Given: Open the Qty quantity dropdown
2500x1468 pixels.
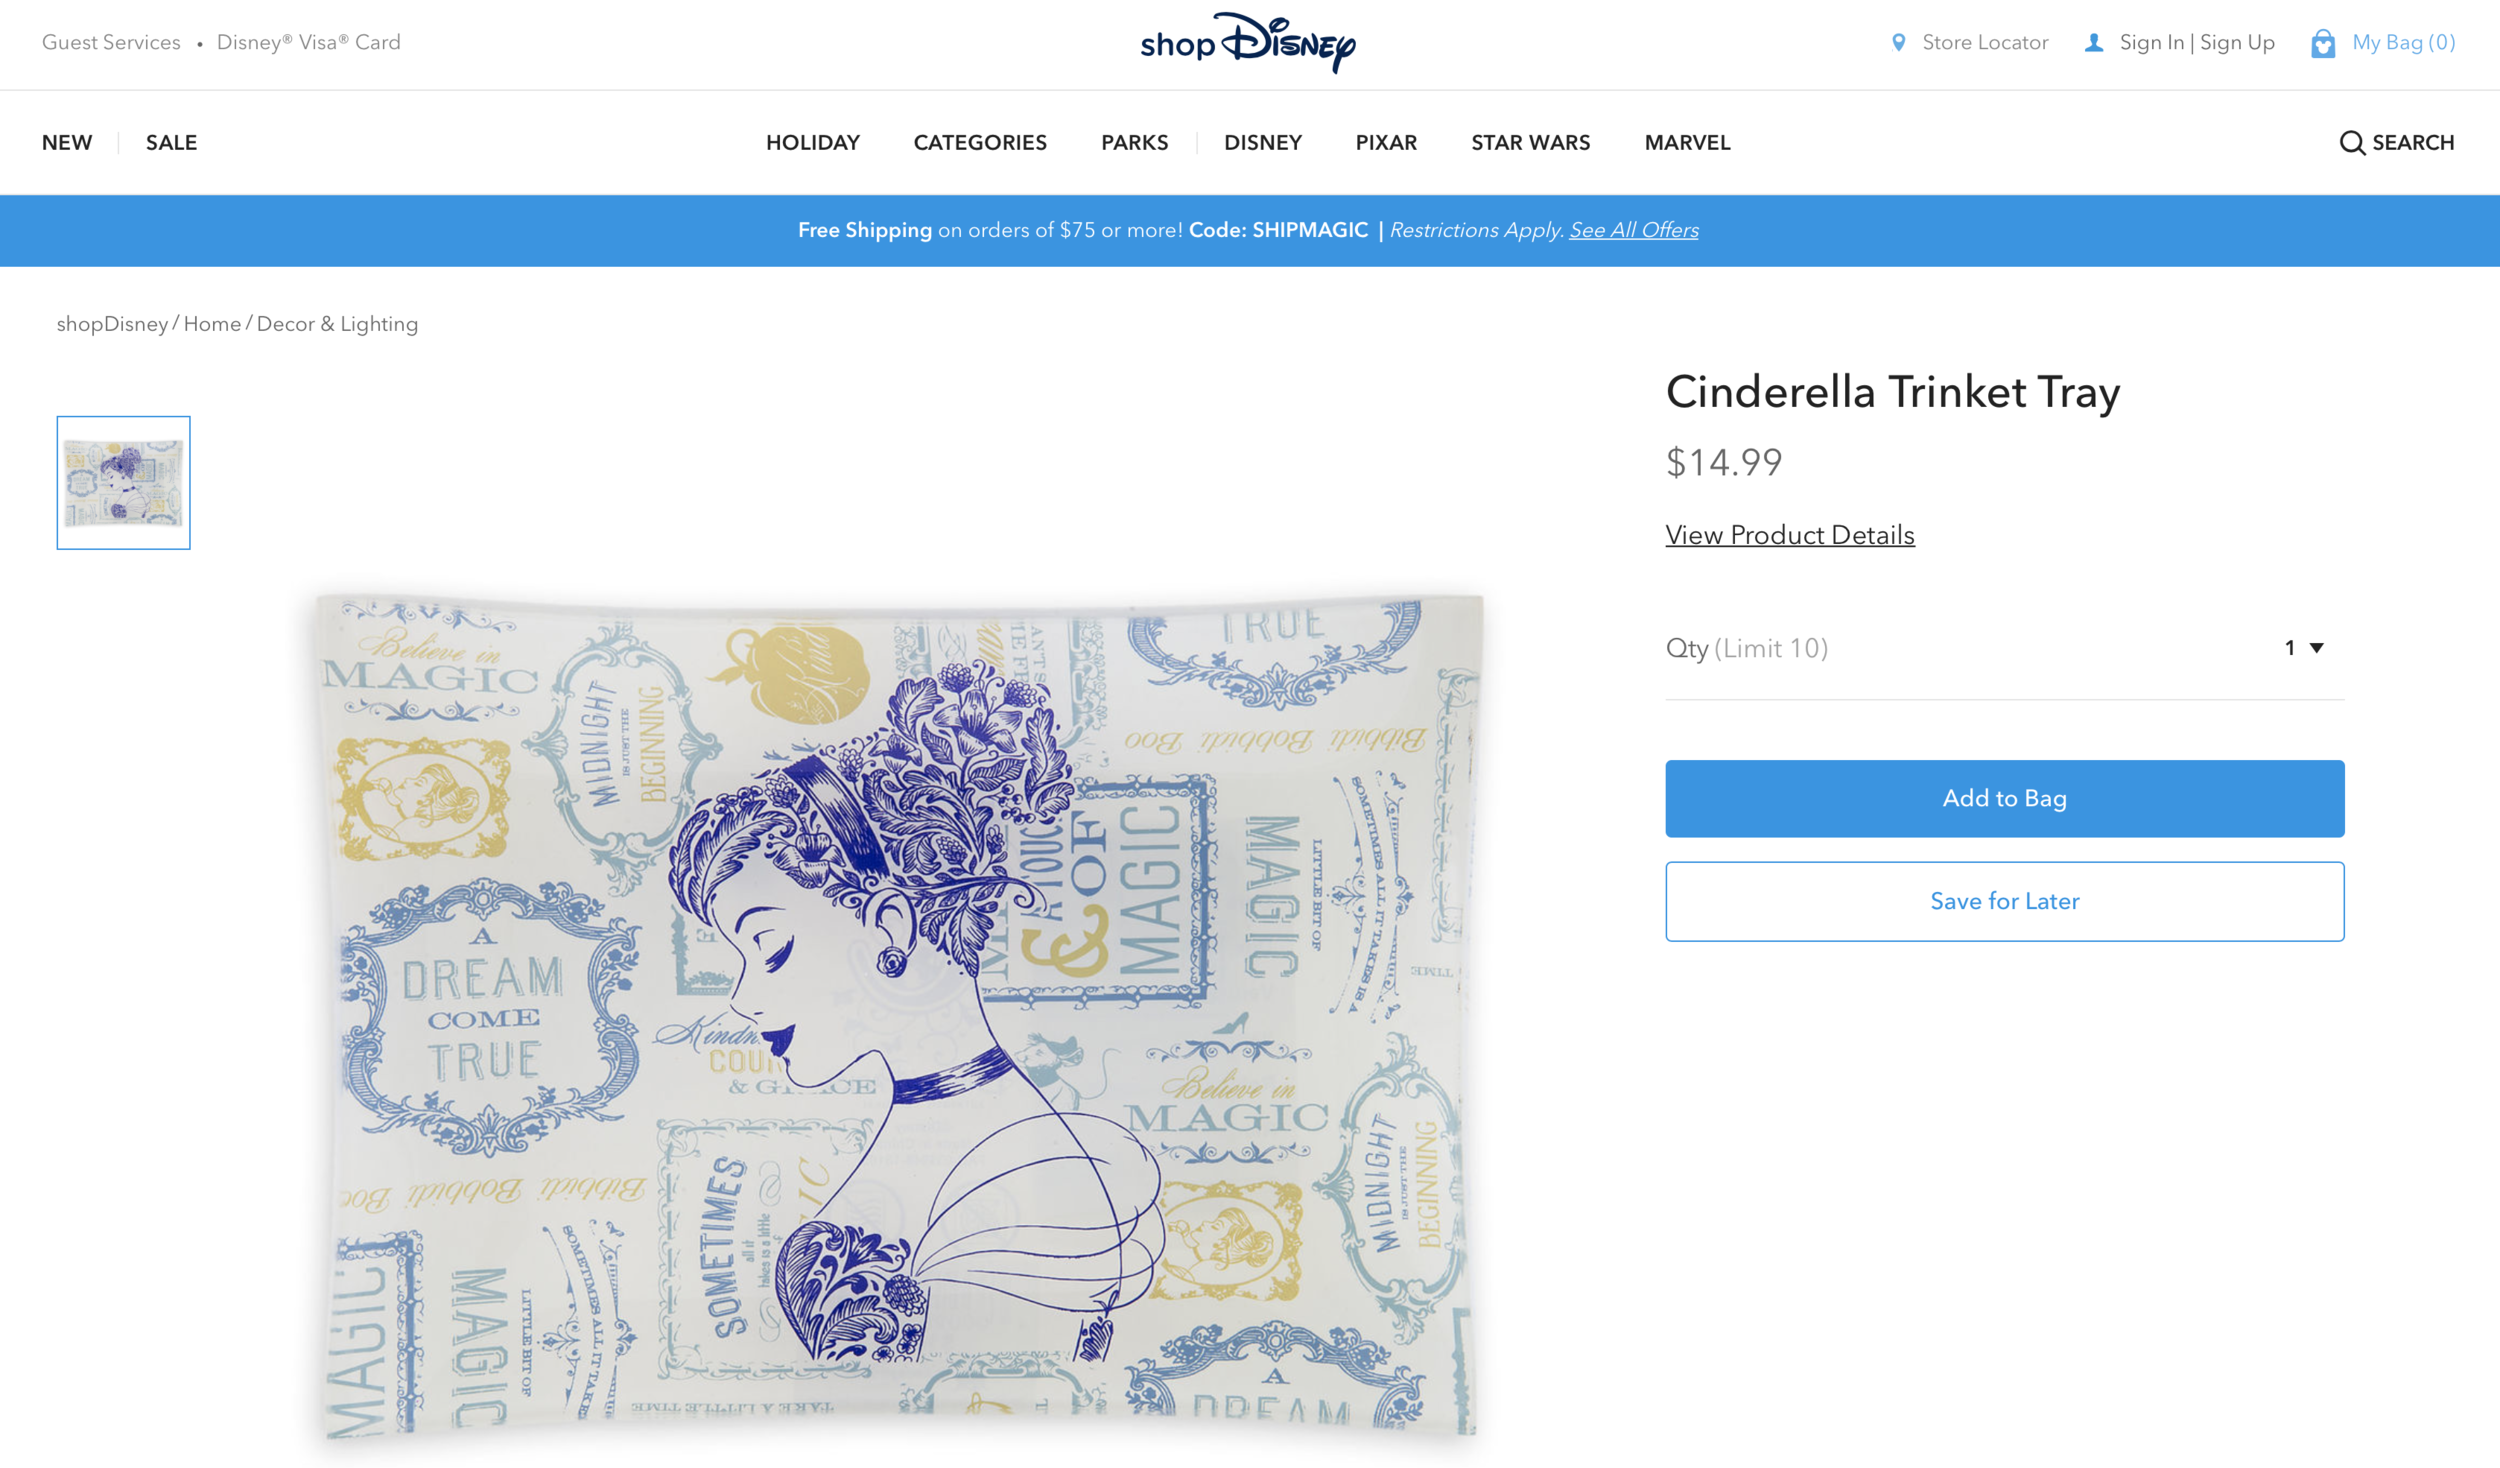Looking at the screenshot, I should pos(2303,648).
